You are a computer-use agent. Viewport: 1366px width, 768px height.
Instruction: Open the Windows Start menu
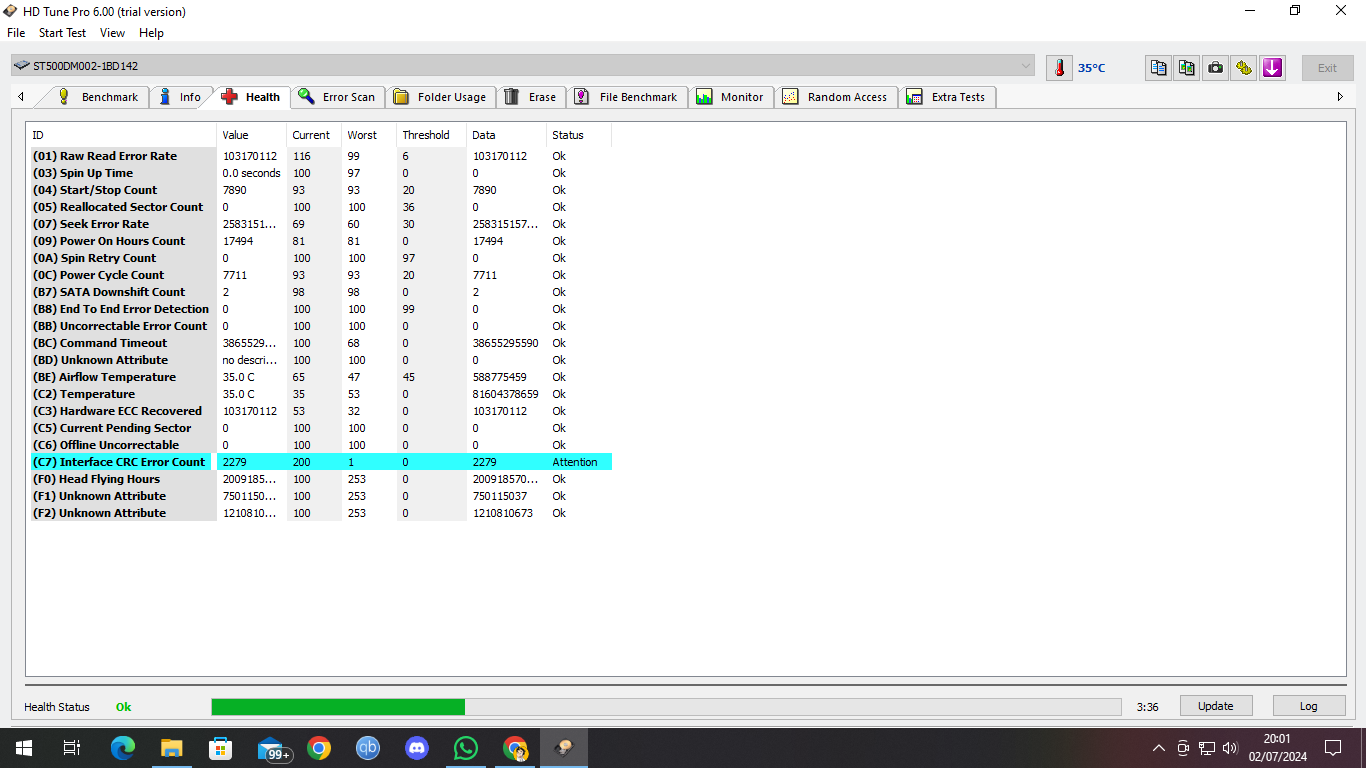point(24,748)
